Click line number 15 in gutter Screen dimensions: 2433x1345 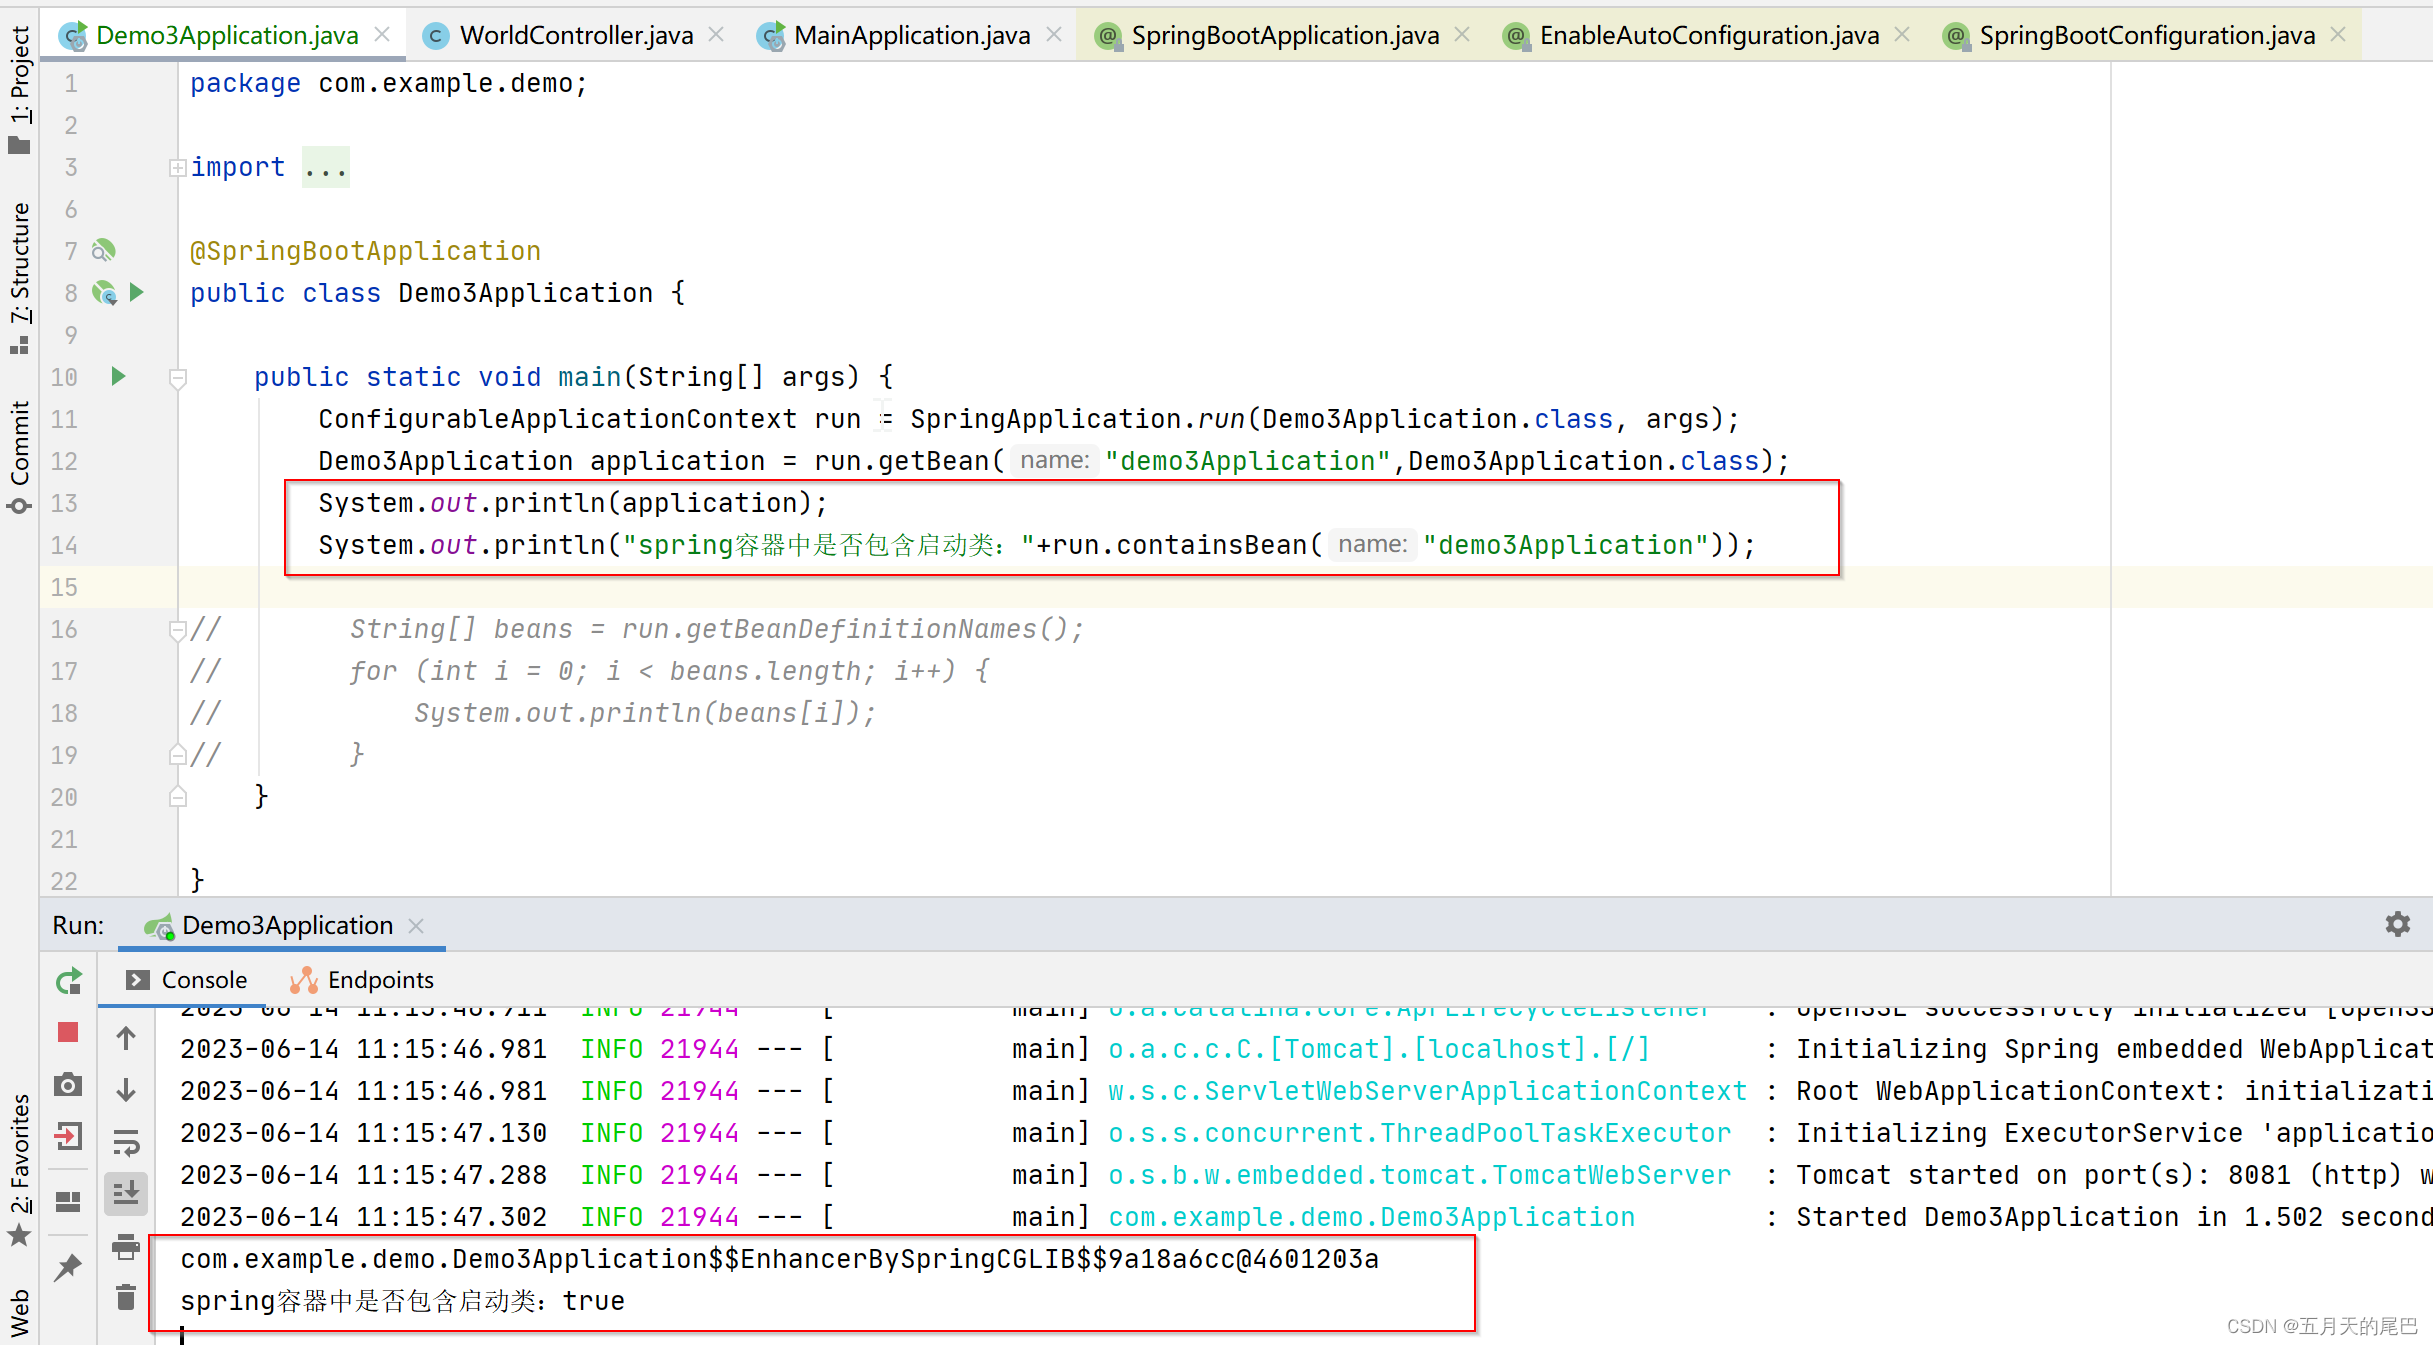[x=64, y=587]
